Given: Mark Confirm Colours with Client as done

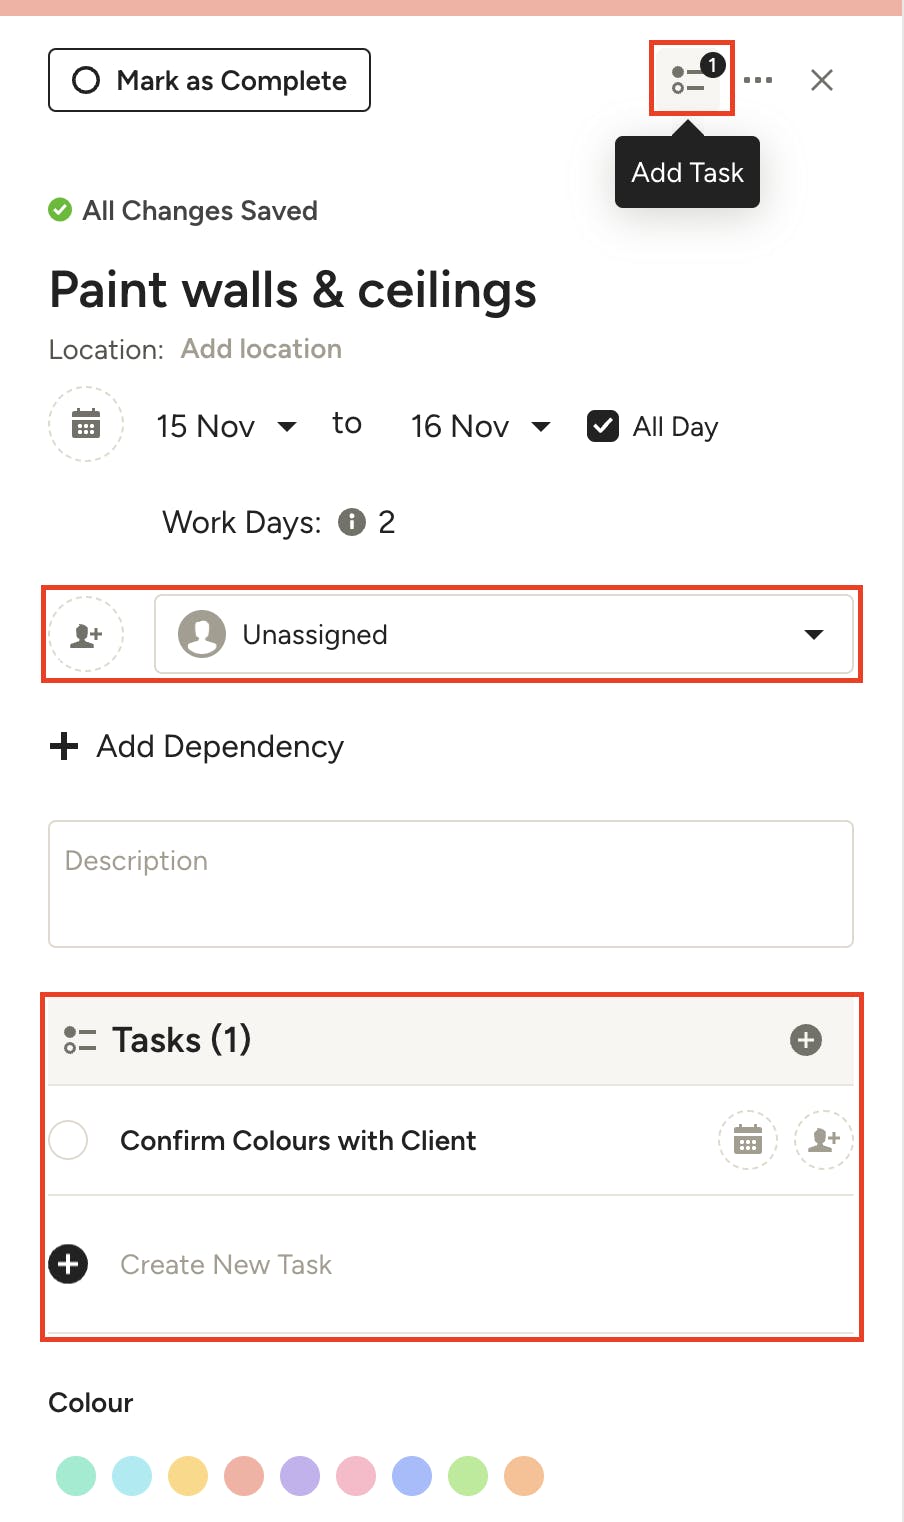Looking at the screenshot, I should pos(68,1140).
